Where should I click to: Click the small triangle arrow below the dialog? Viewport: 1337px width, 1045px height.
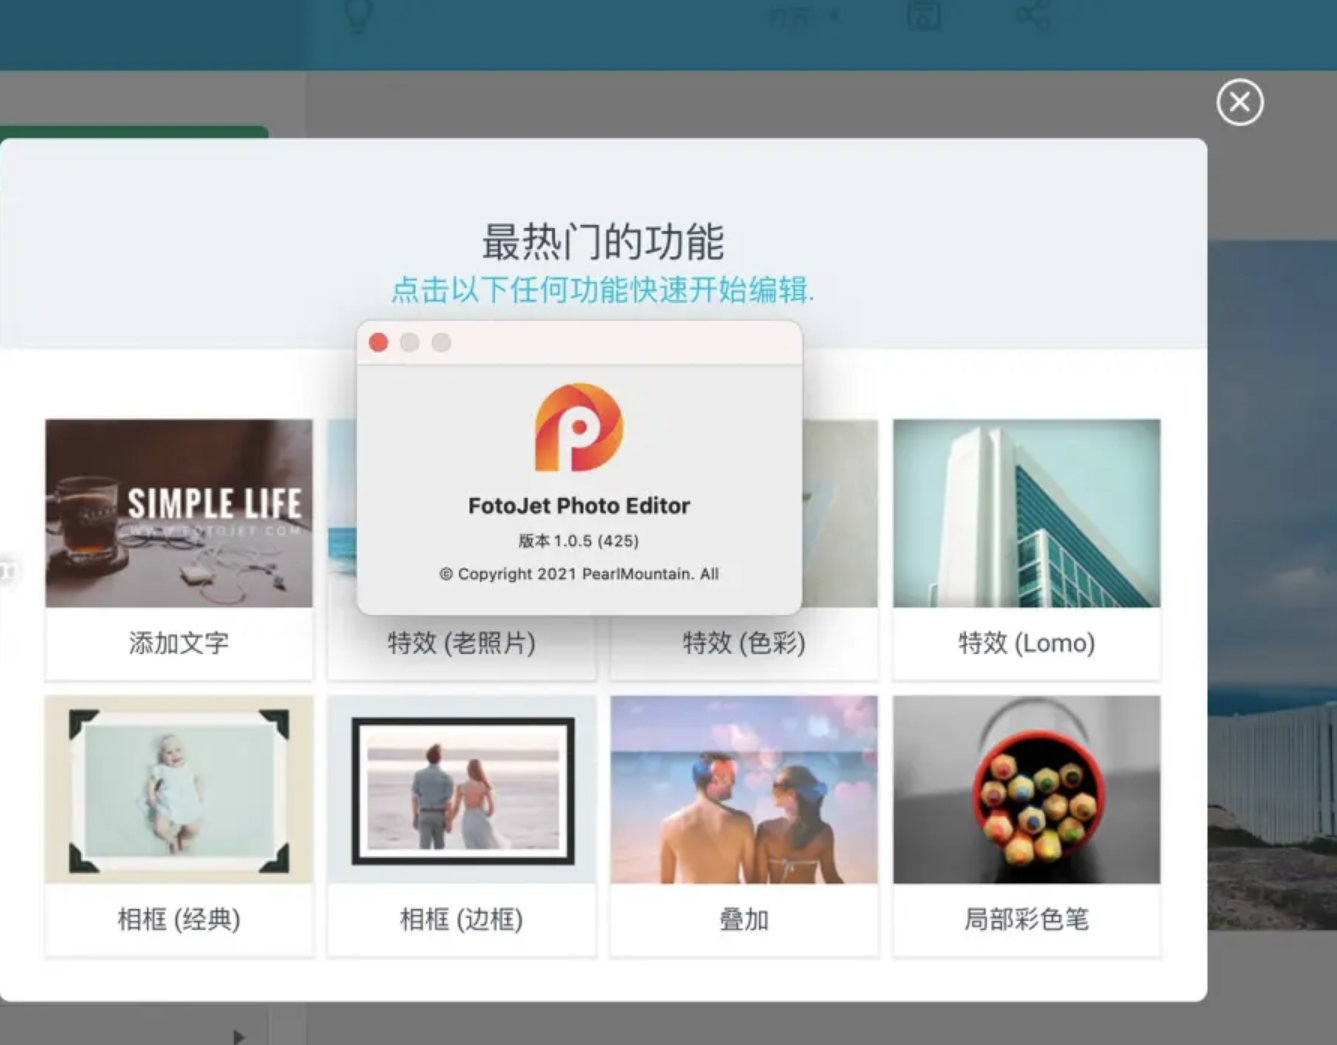238,1036
